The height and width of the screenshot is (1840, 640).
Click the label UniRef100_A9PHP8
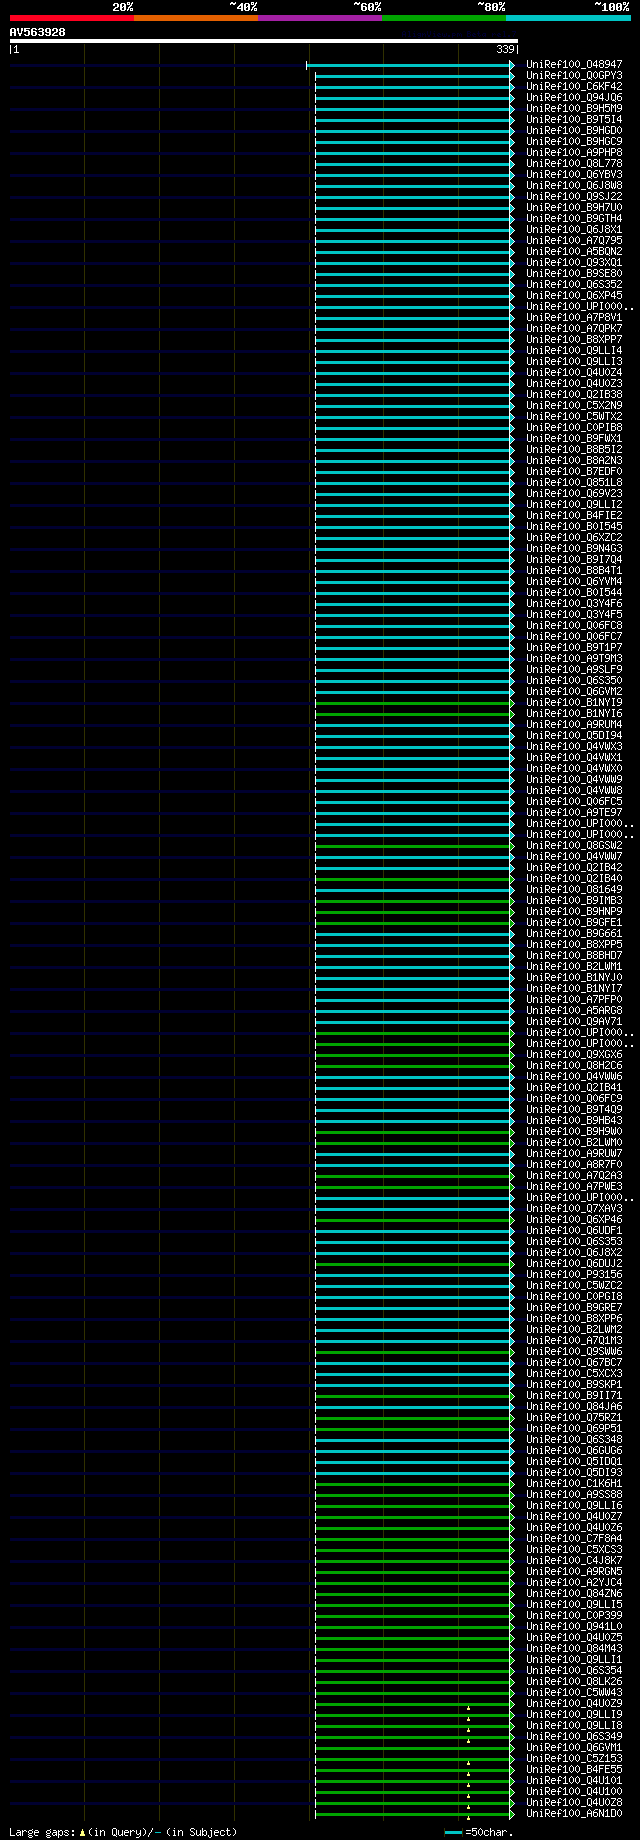click(574, 152)
